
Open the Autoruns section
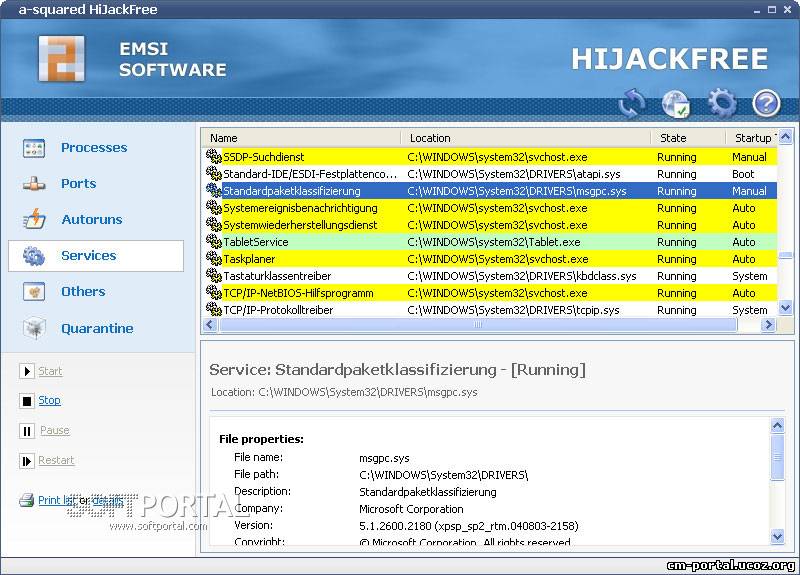coord(92,219)
